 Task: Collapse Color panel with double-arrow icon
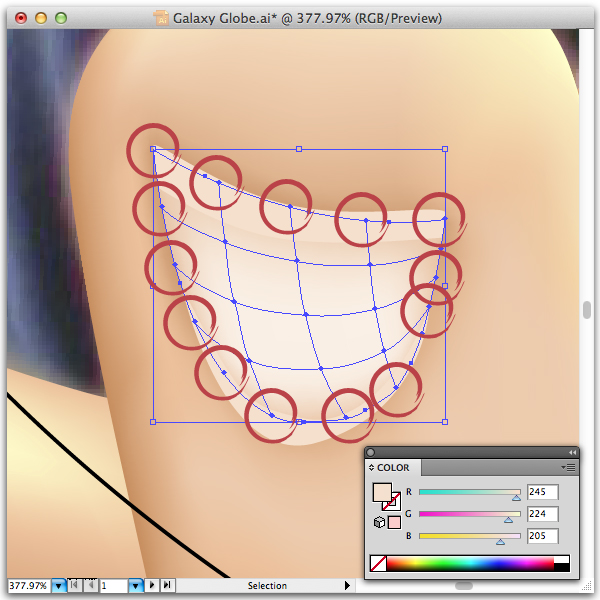tap(572, 452)
